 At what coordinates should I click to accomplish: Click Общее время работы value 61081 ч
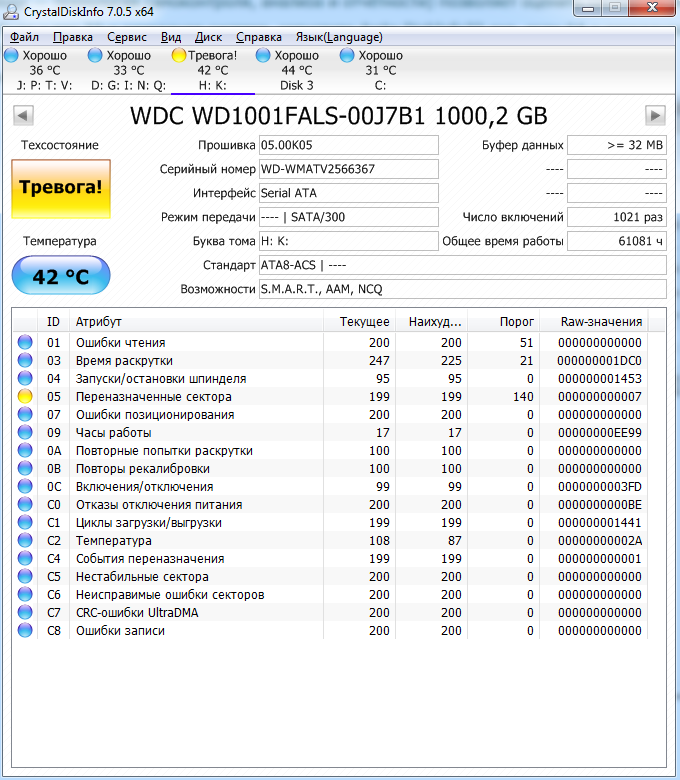(617, 241)
